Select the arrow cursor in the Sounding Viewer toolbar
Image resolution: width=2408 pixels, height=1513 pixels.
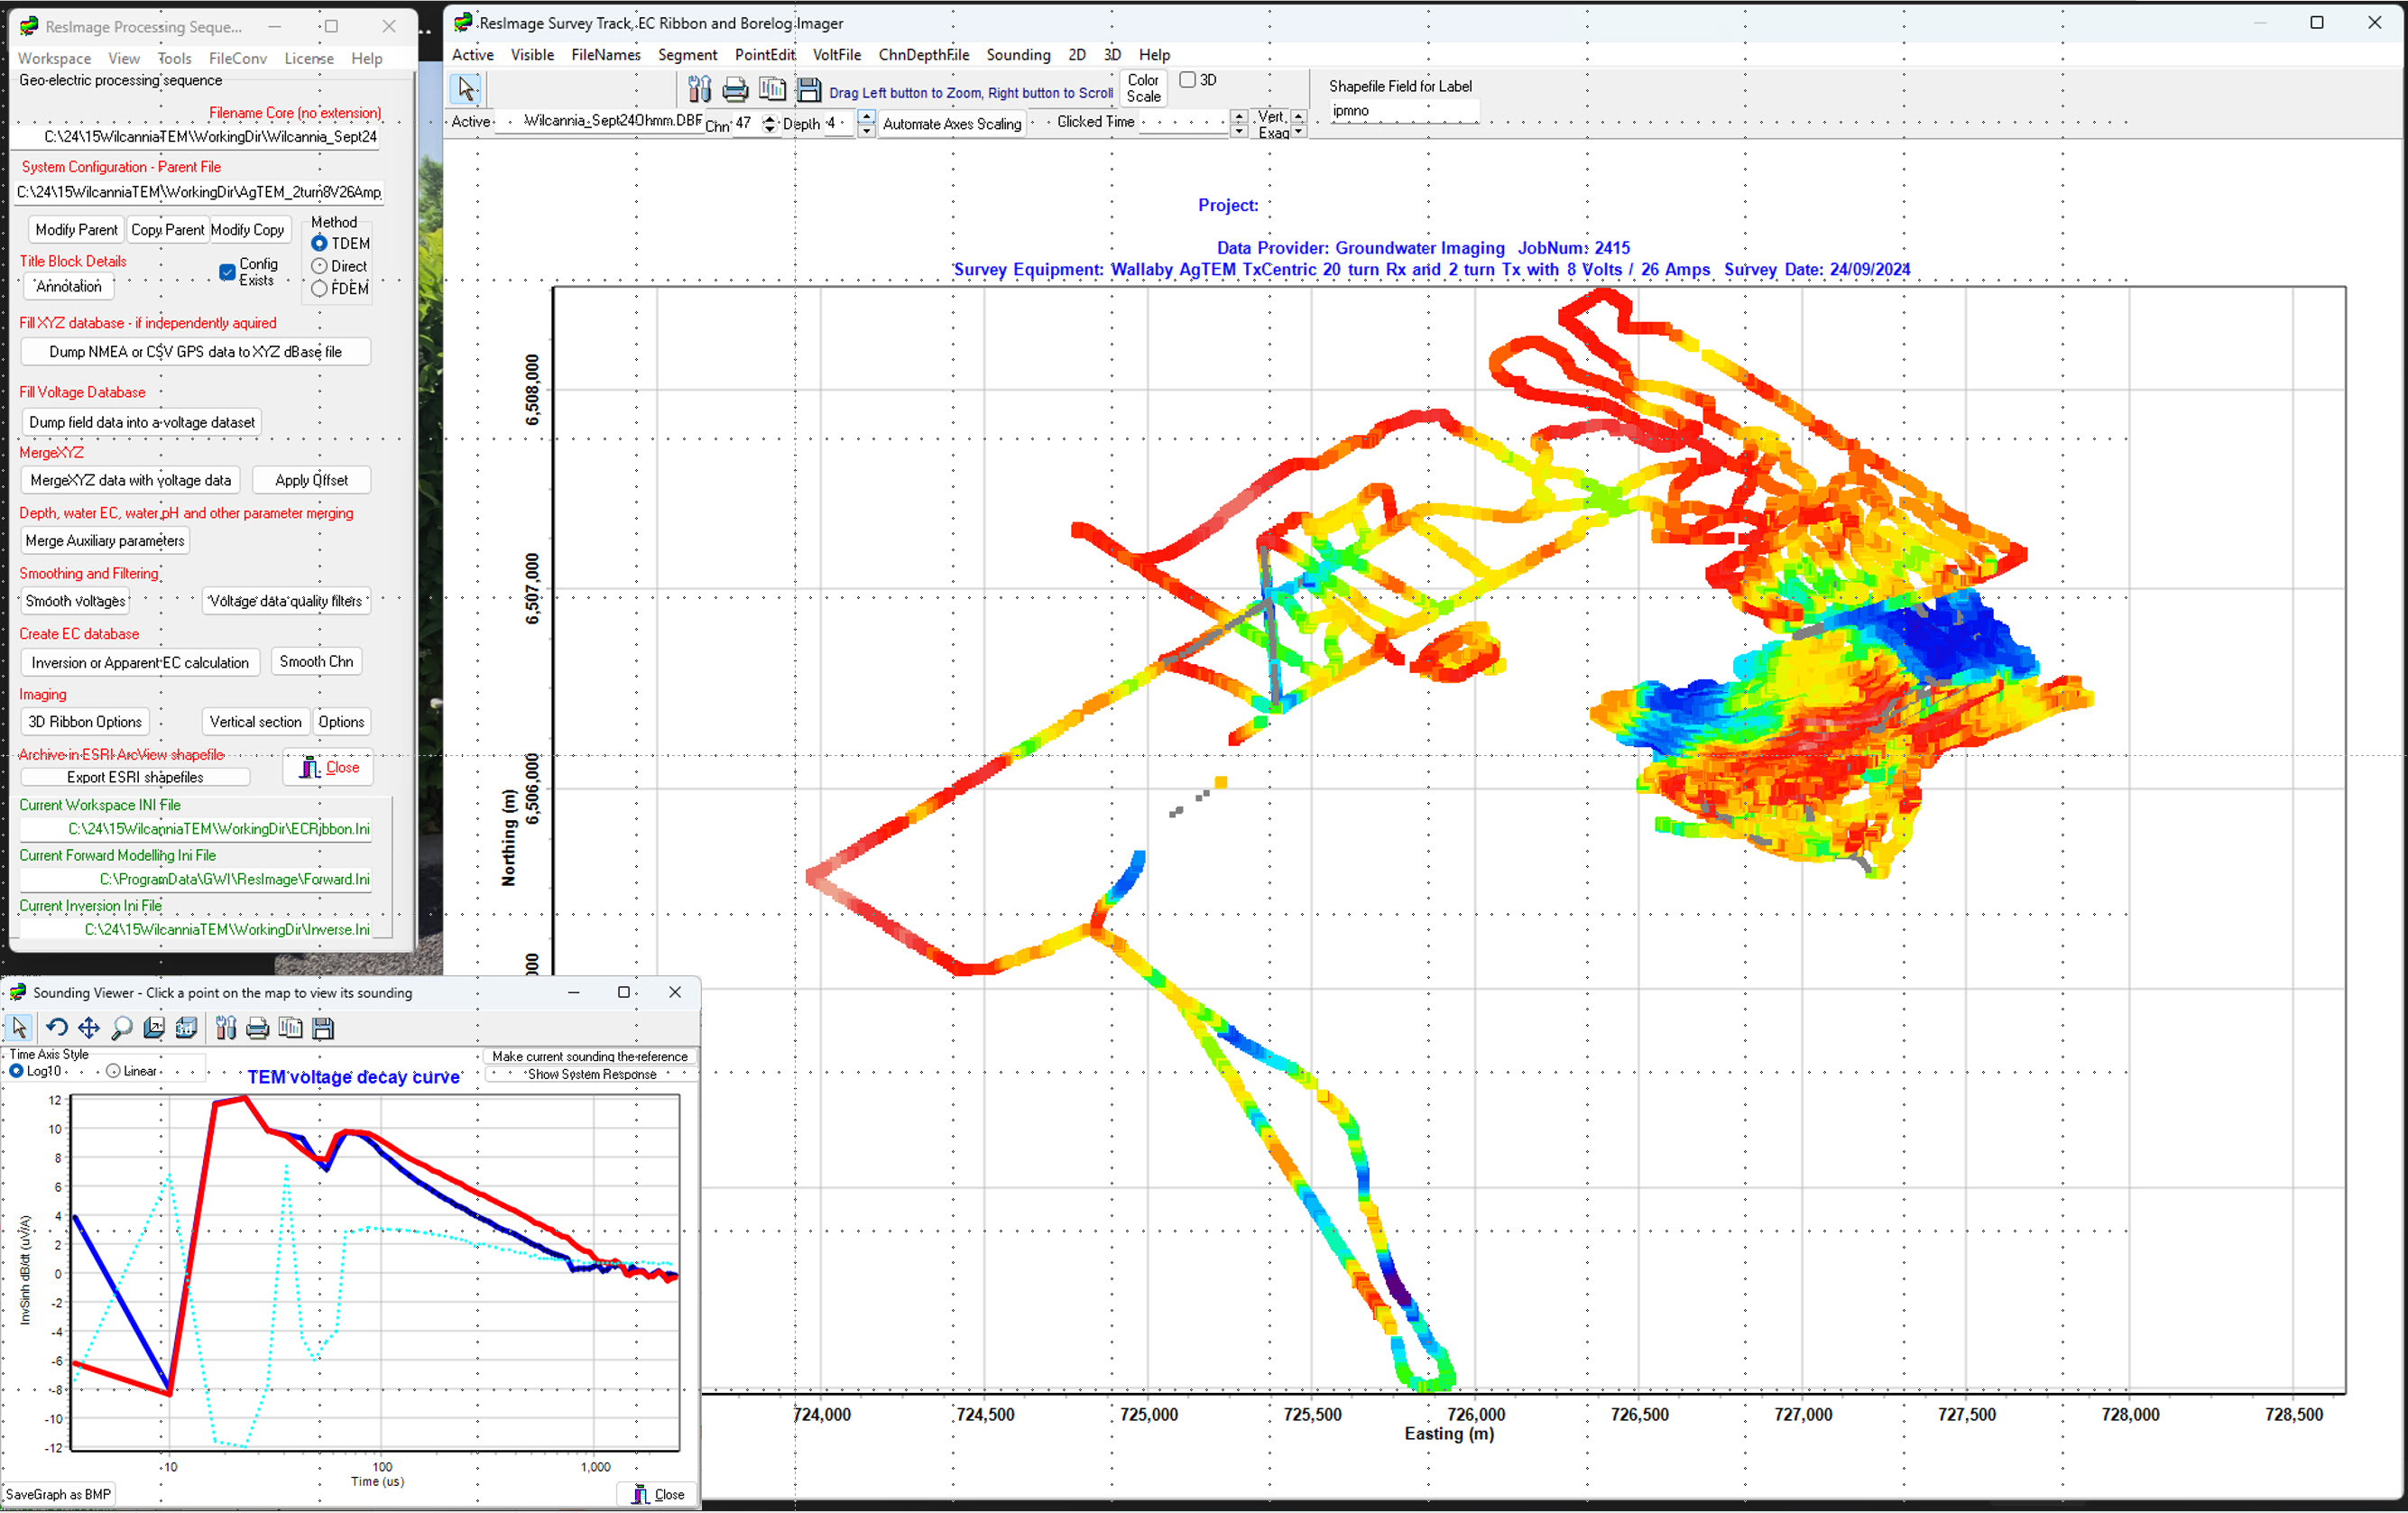(19, 1027)
